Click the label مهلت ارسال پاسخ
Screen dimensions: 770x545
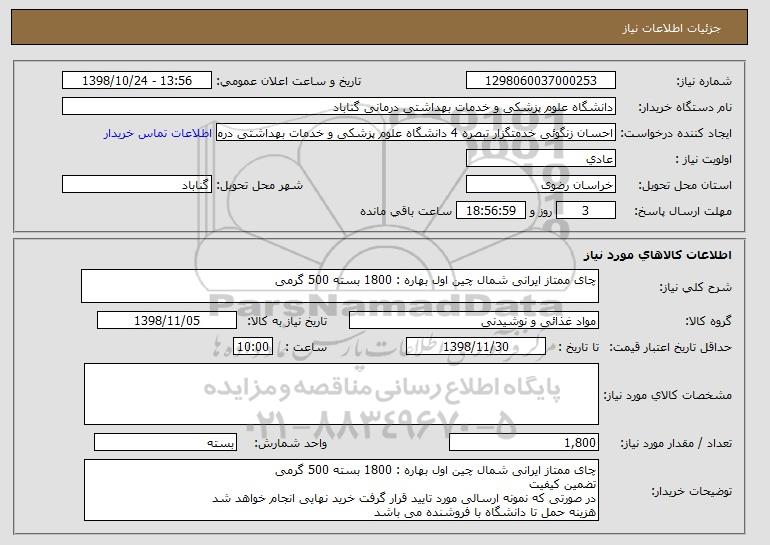[x=683, y=211]
